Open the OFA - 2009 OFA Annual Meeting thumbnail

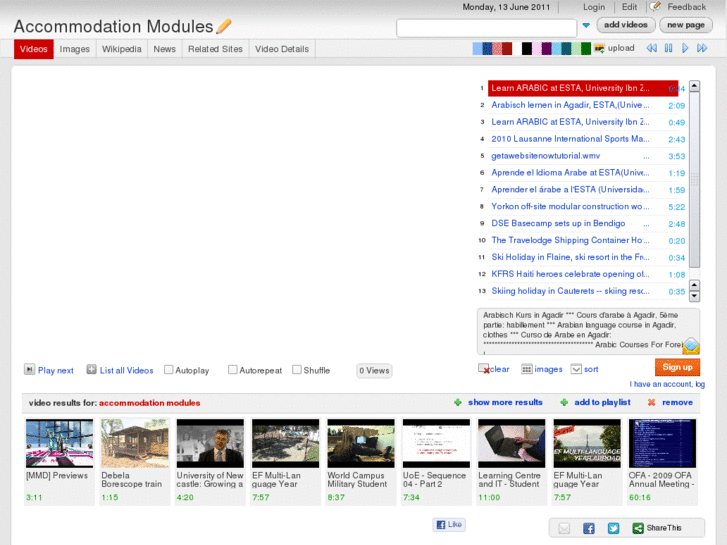662,443
